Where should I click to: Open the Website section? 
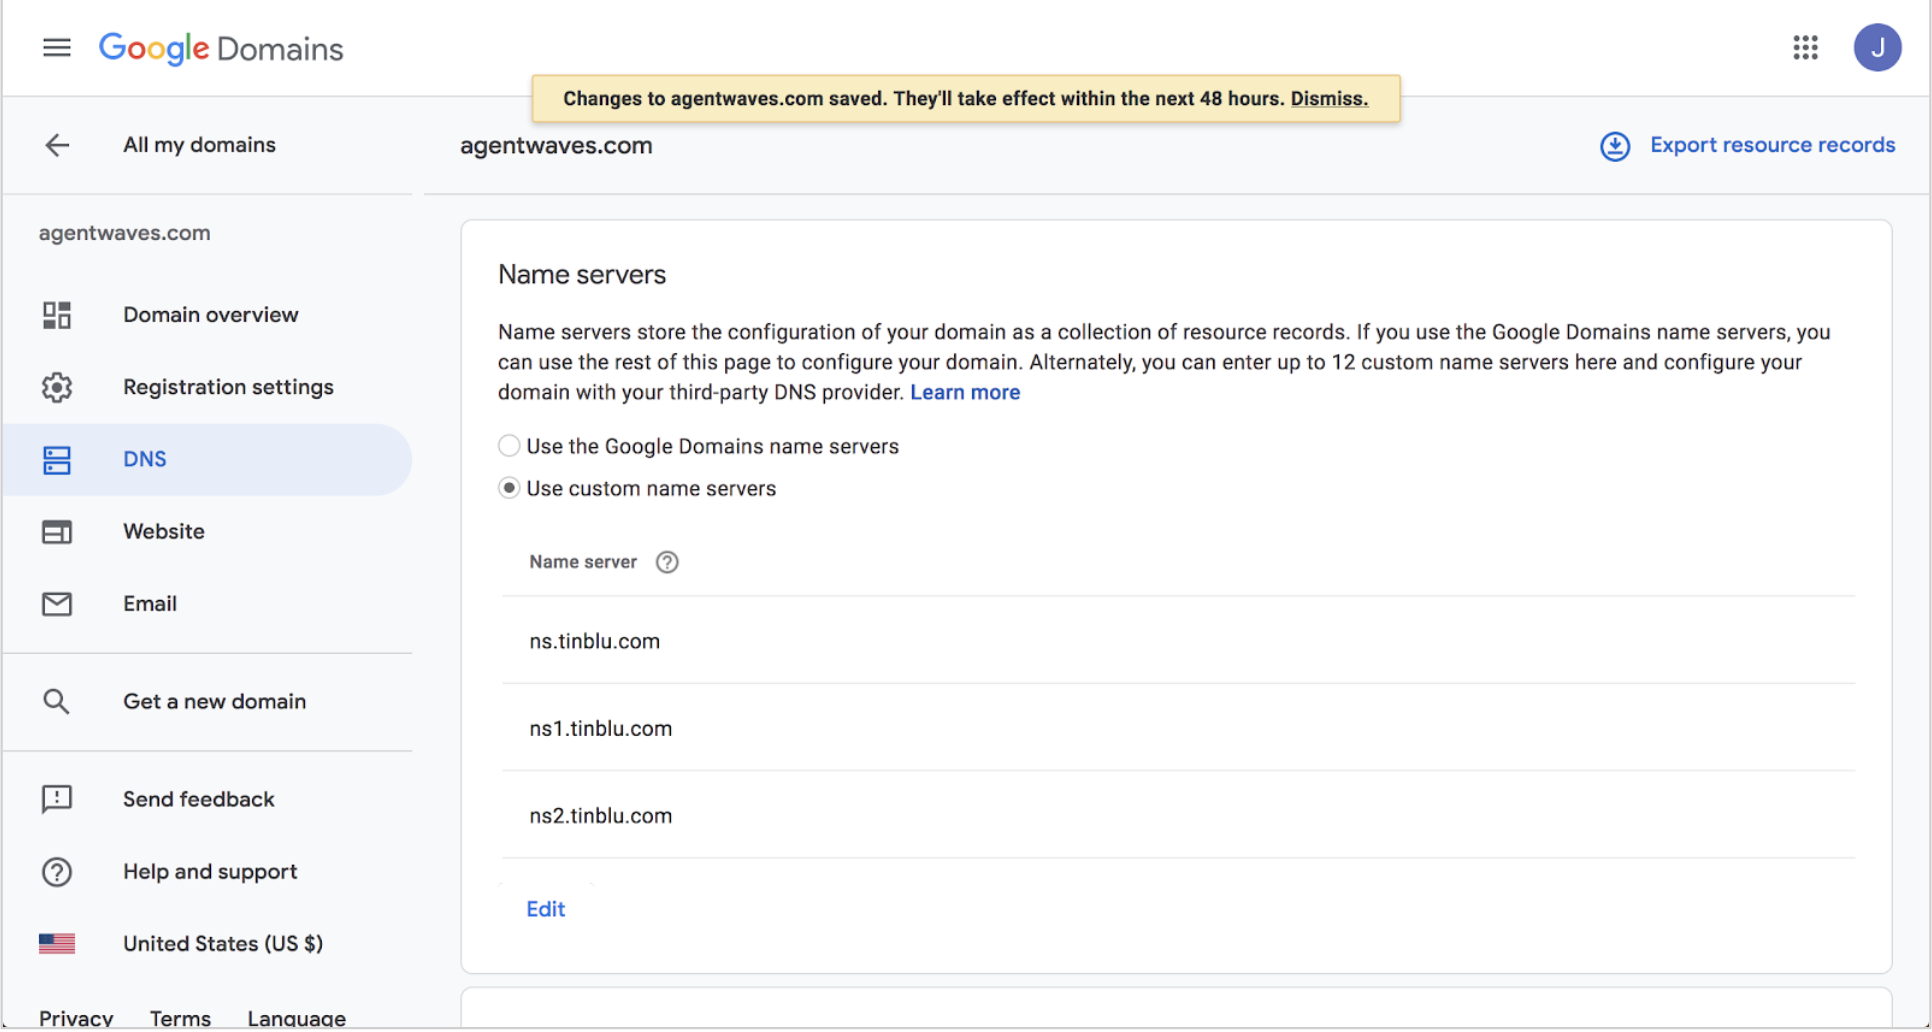coord(164,531)
